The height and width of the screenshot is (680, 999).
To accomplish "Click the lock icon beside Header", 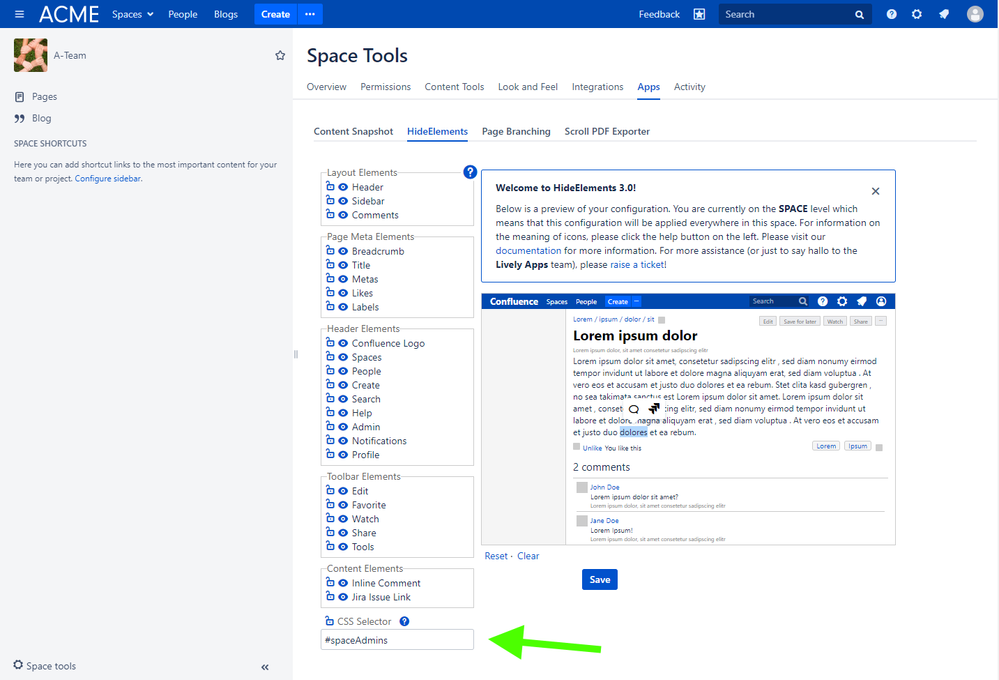I will pos(330,187).
